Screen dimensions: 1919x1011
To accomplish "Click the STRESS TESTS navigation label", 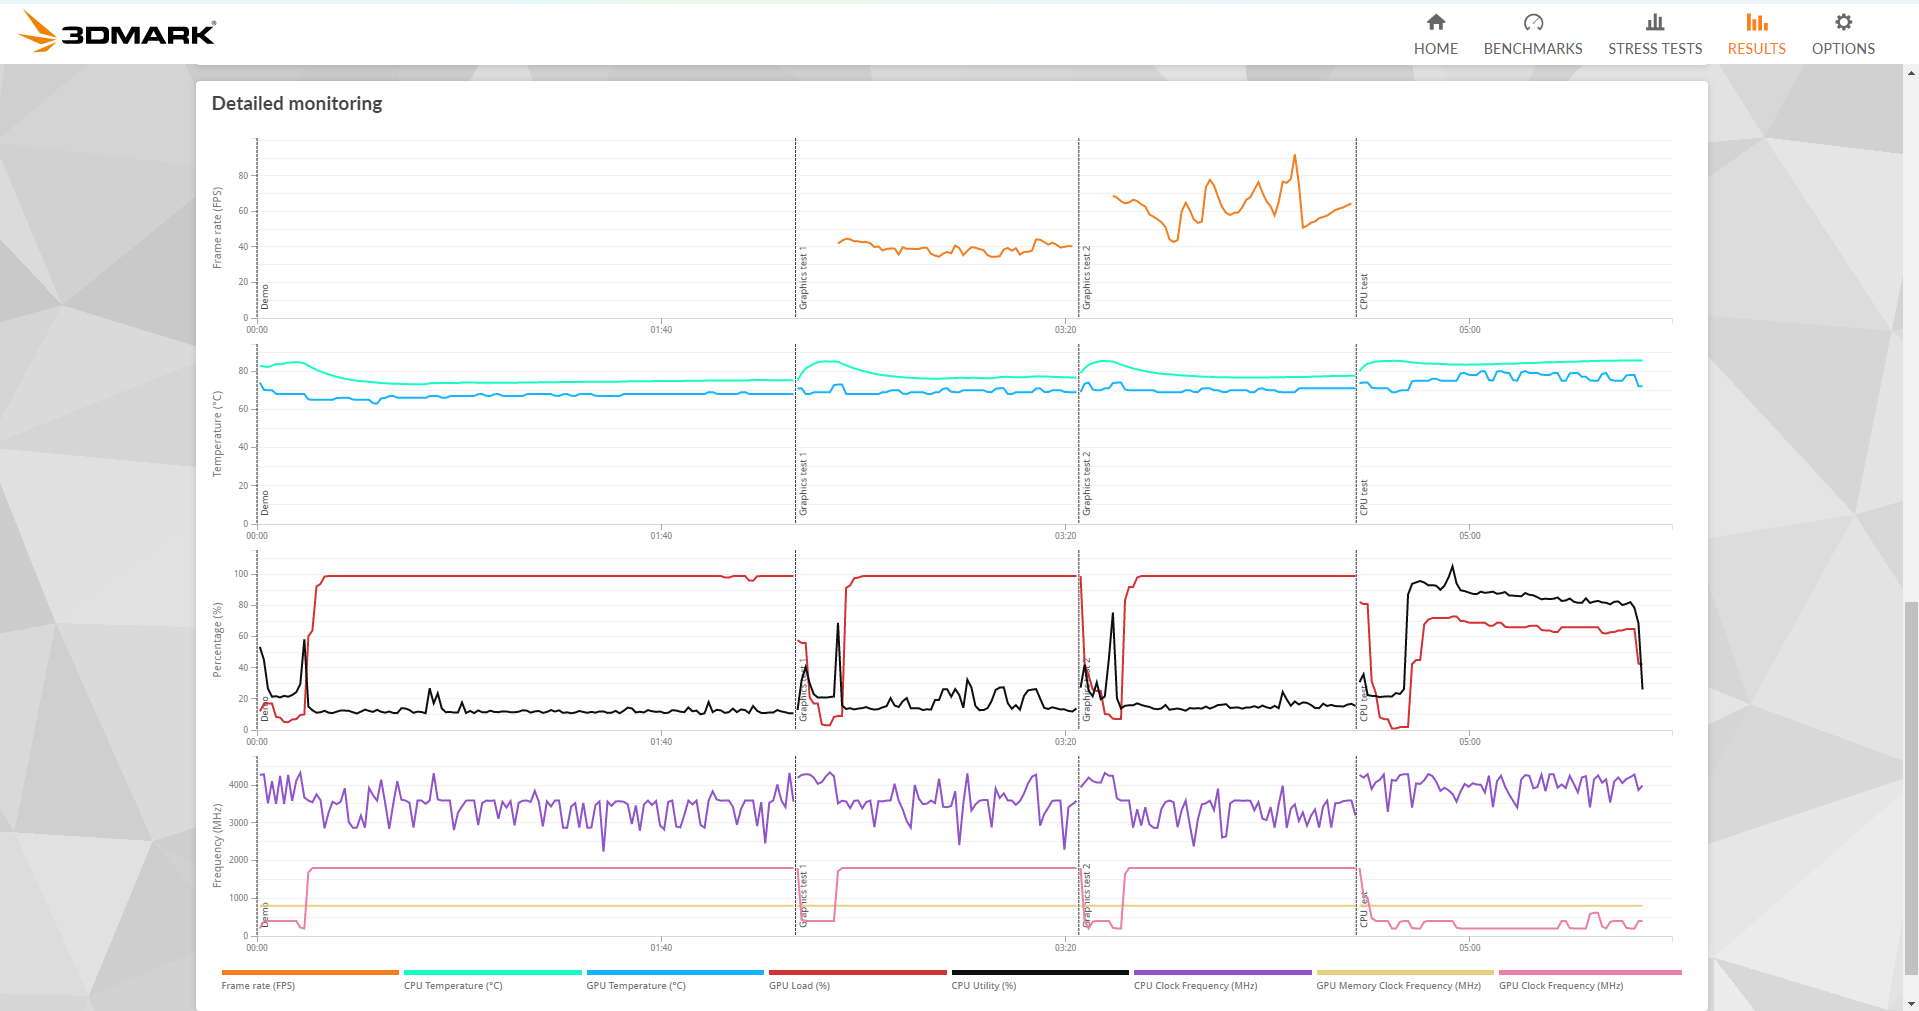I will 1654,48.
